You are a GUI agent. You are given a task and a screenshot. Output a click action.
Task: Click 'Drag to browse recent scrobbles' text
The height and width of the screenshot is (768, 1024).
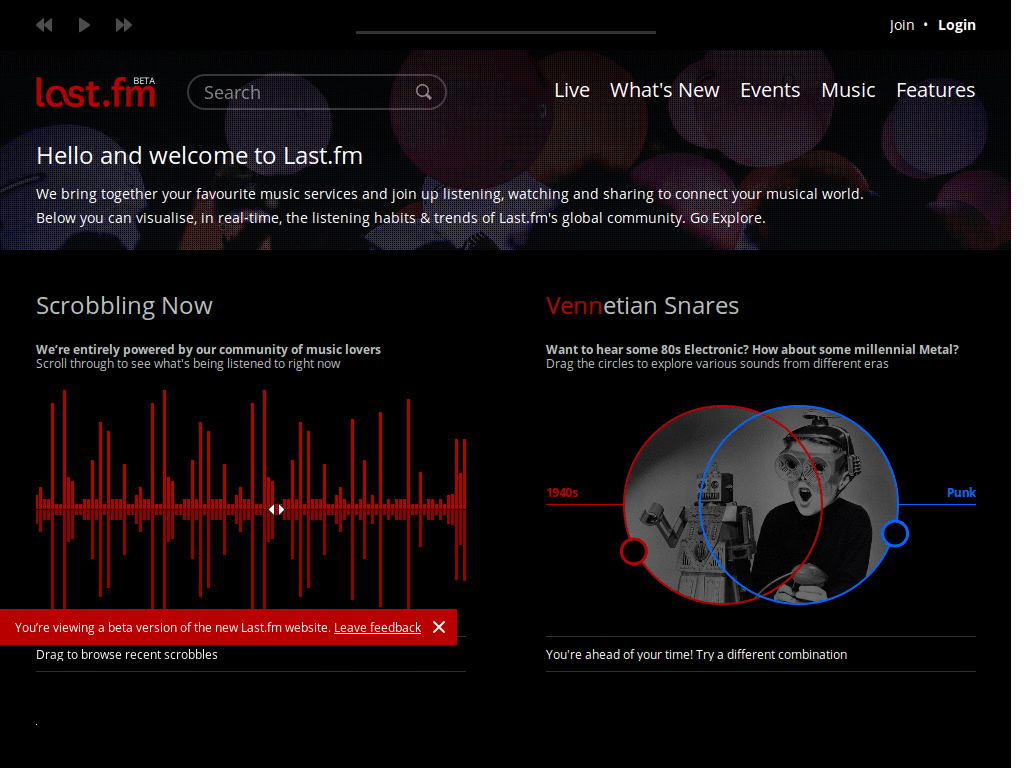pyautogui.click(x=127, y=654)
